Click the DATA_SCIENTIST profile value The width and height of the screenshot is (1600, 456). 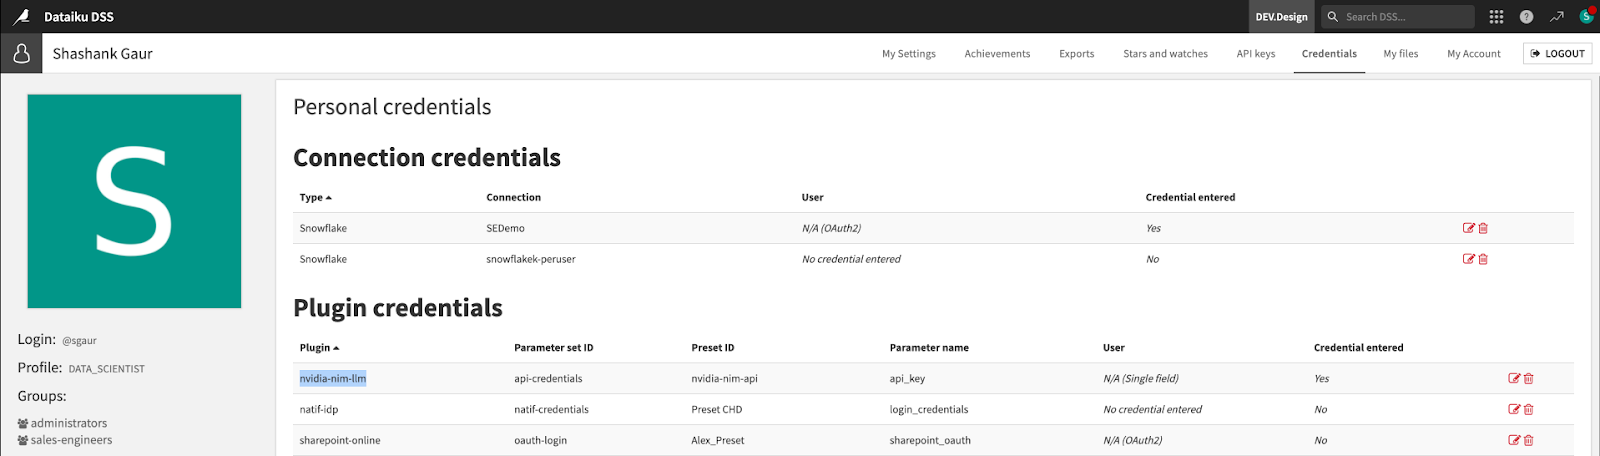(x=107, y=369)
